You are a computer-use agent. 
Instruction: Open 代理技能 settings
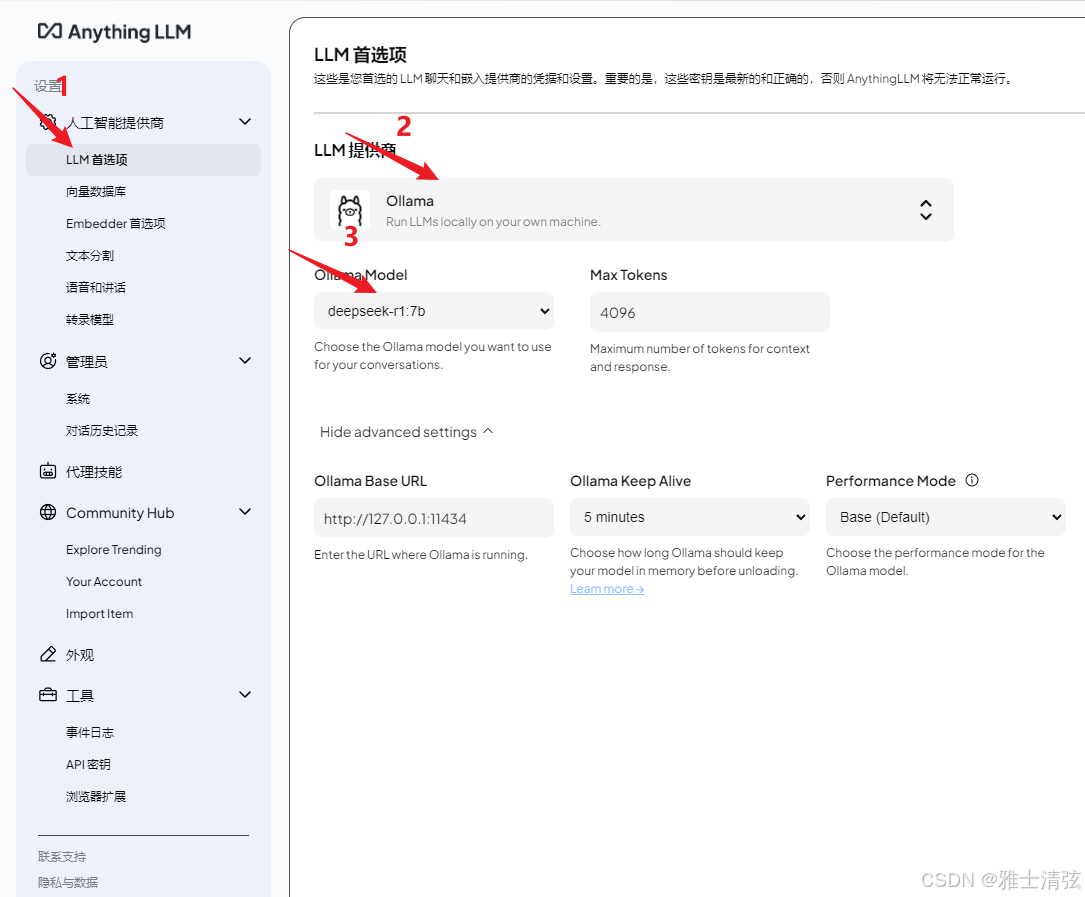pos(94,472)
